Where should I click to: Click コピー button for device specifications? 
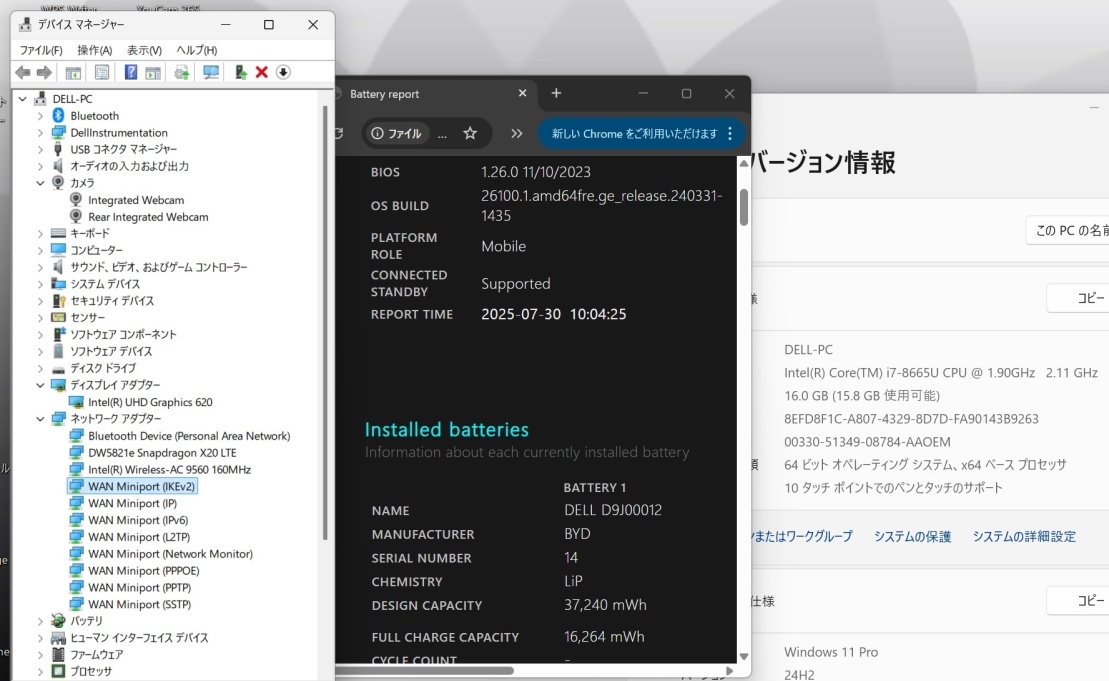[1078, 298]
